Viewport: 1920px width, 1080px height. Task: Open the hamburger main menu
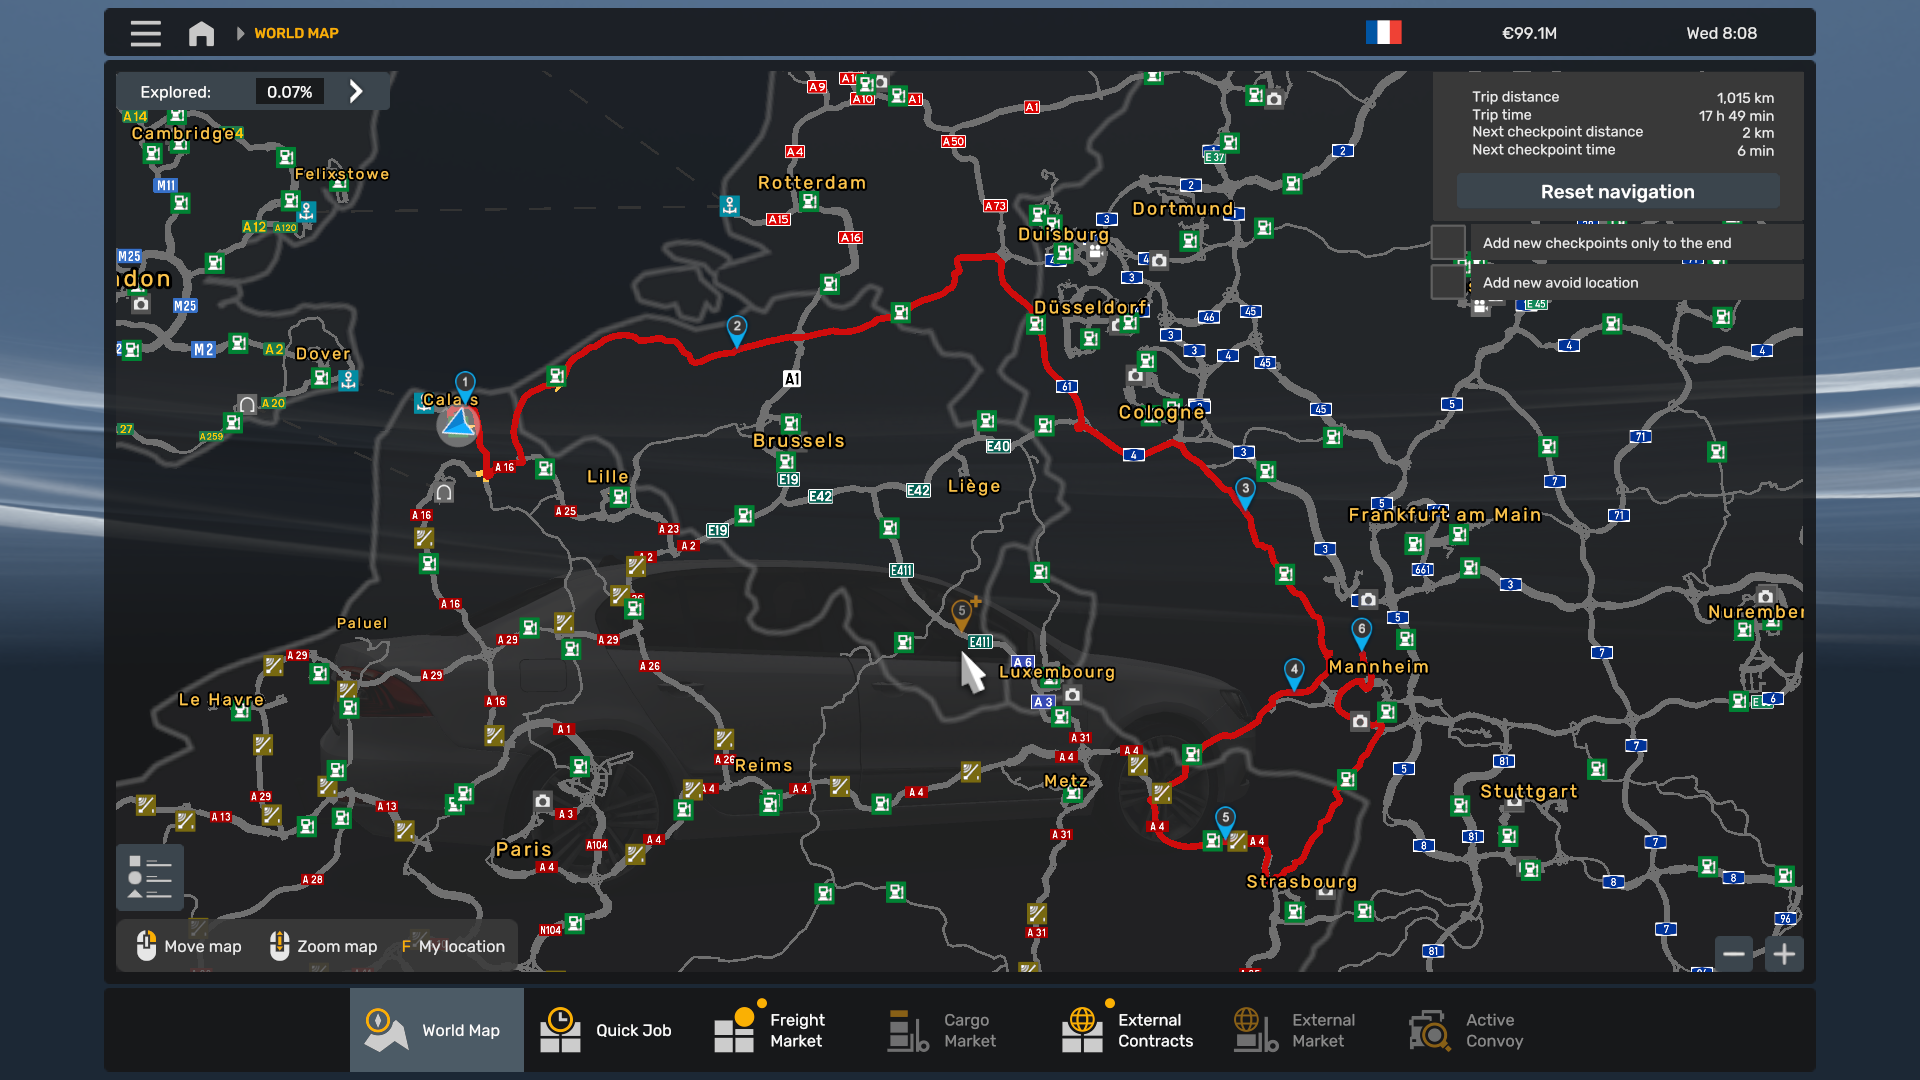[145, 33]
